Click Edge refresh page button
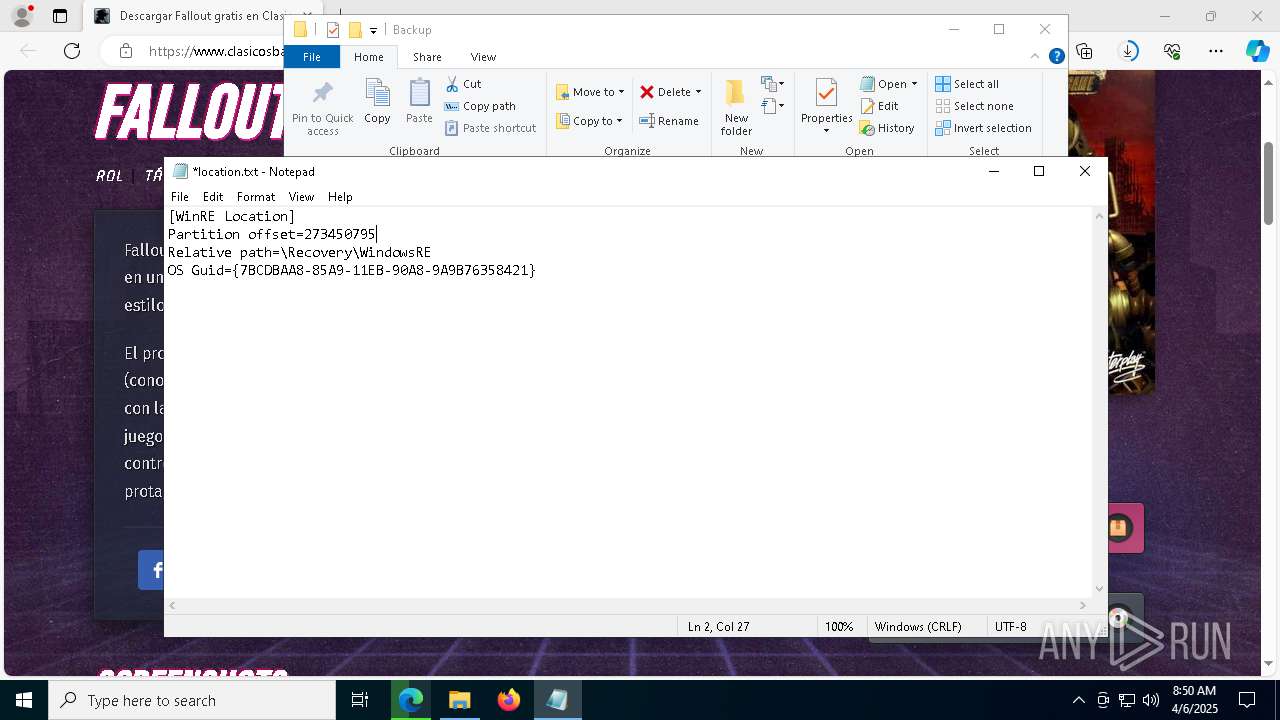The image size is (1280, 720). tap(72, 51)
